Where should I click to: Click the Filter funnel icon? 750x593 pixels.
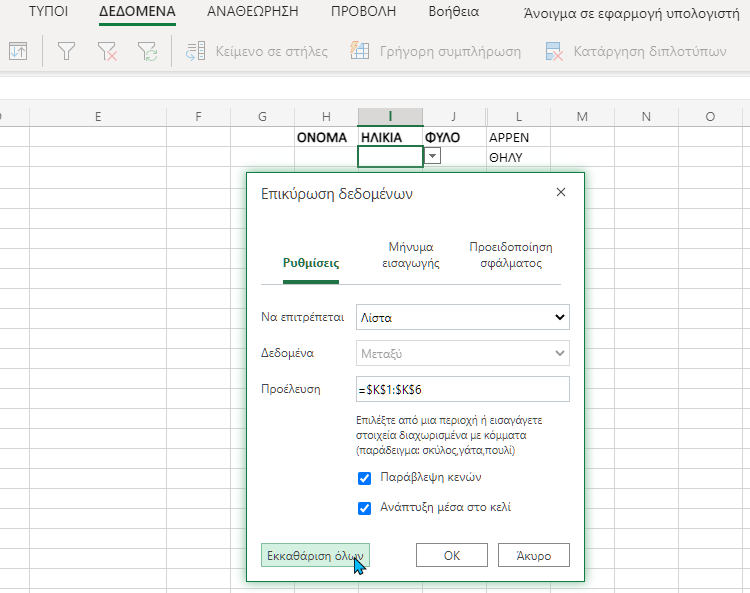point(66,51)
